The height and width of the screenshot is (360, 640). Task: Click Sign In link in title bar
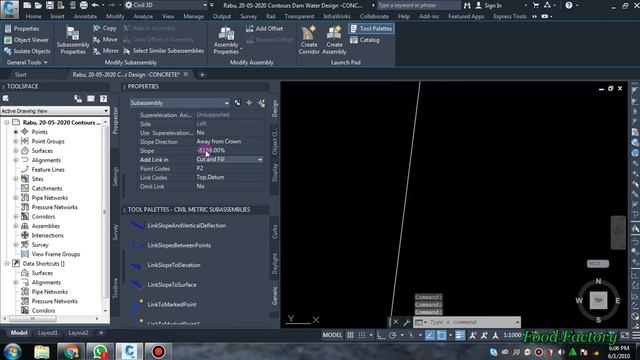coord(489,5)
